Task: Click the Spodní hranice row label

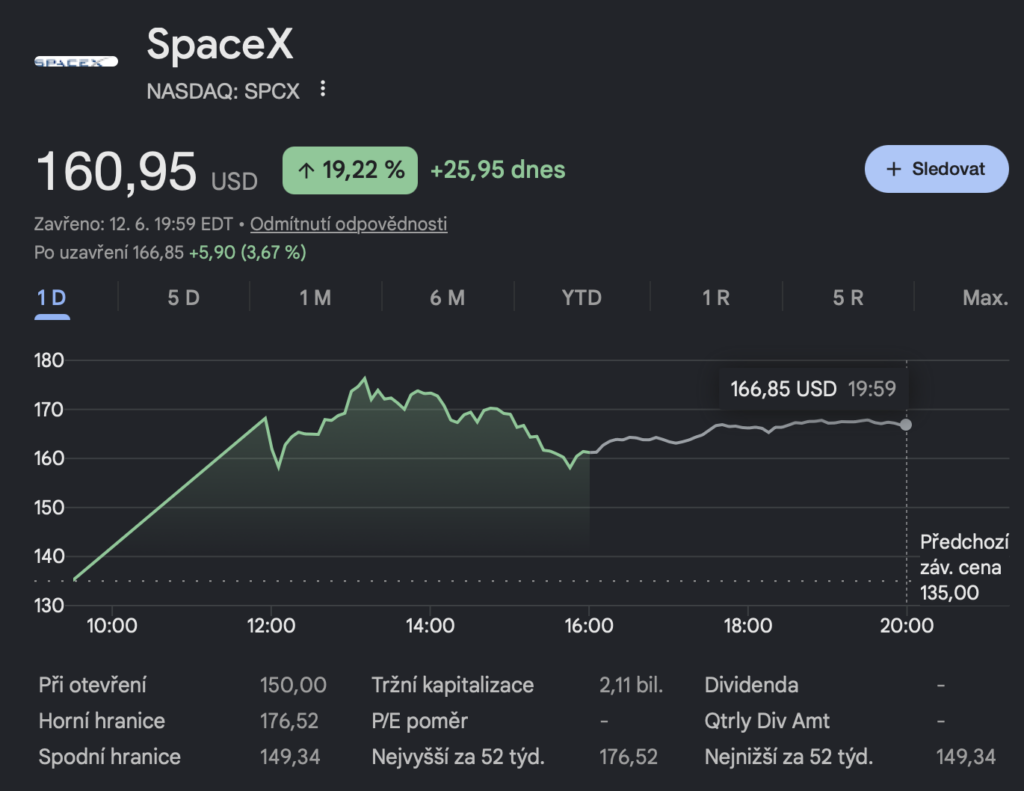Action: click(109, 757)
